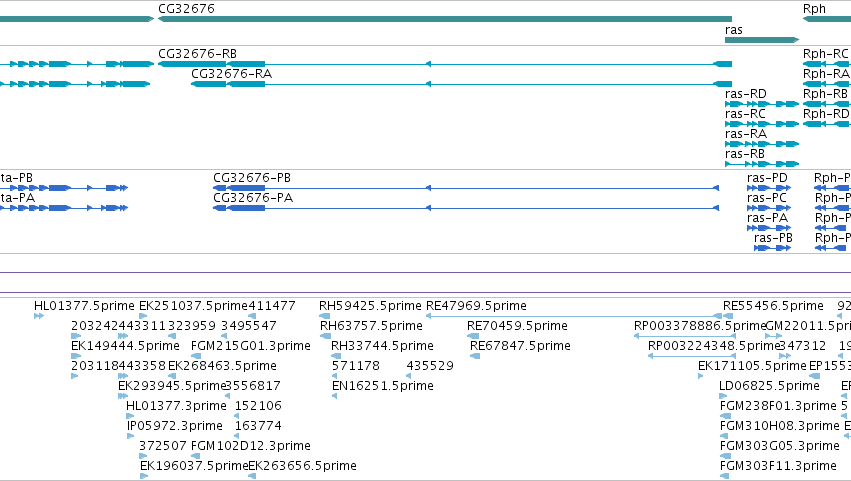Viewport: 851px width, 481px height.
Task: Click EST RH33744.5prime
Action: coord(382,346)
